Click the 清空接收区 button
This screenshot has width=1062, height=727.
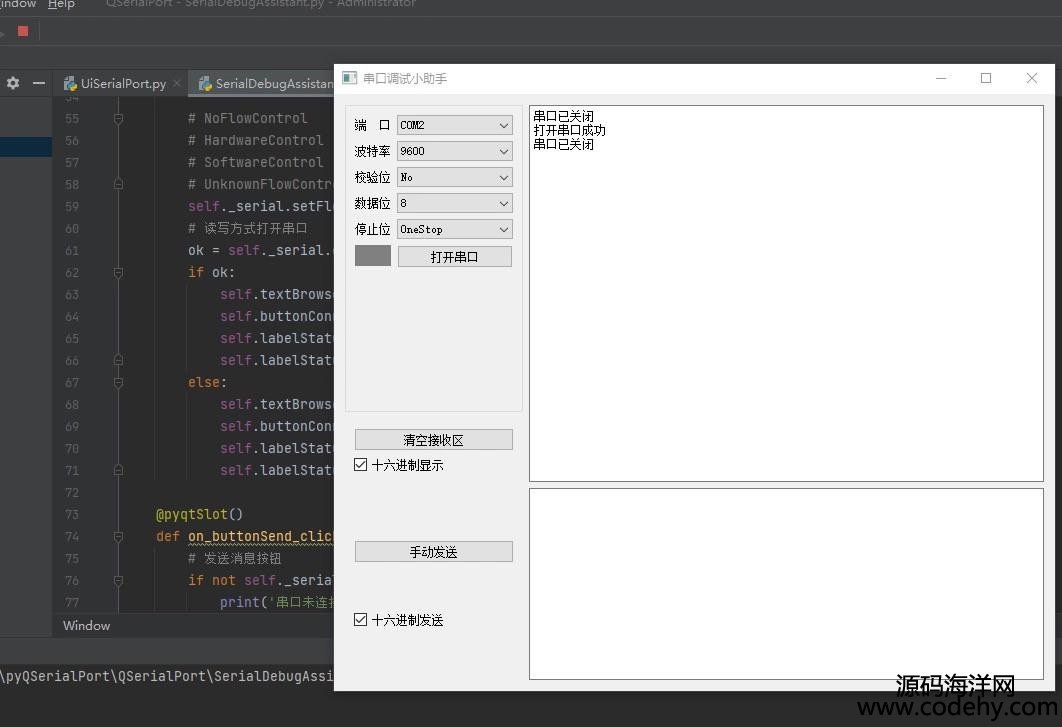[433, 440]
